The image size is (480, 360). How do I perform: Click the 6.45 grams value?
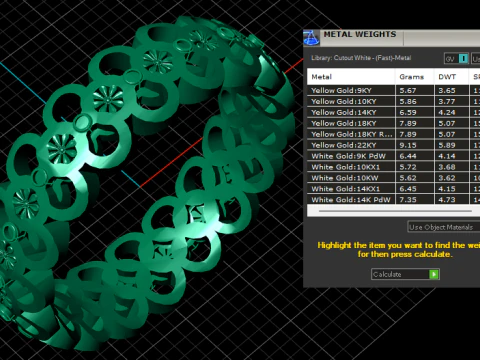click(x=408, y=189)
